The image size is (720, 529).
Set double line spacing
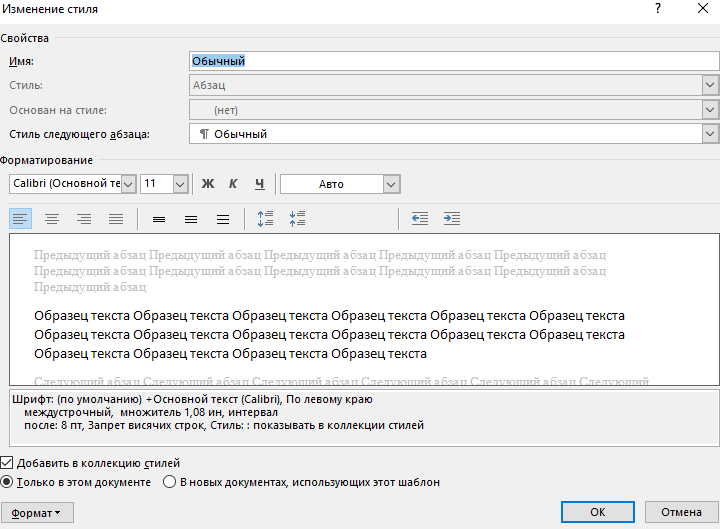(223, 218)
